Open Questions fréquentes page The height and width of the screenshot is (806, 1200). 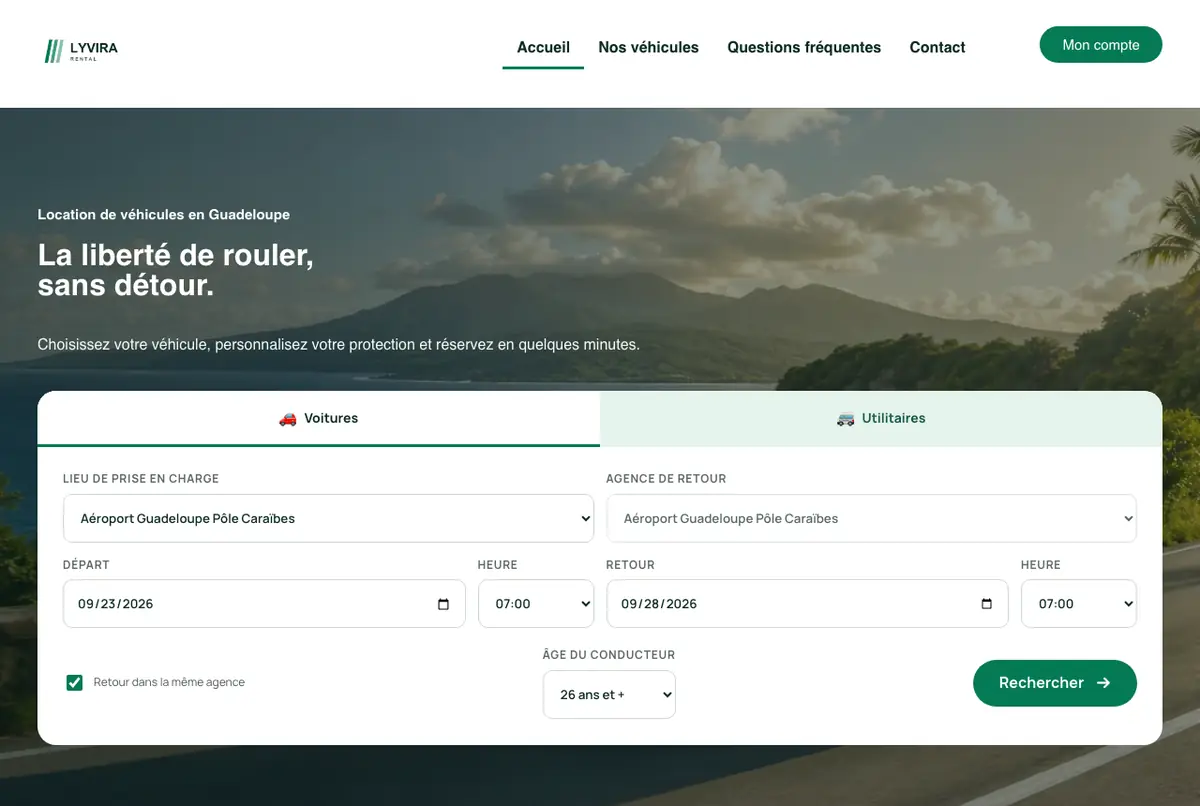click(804, 47)
